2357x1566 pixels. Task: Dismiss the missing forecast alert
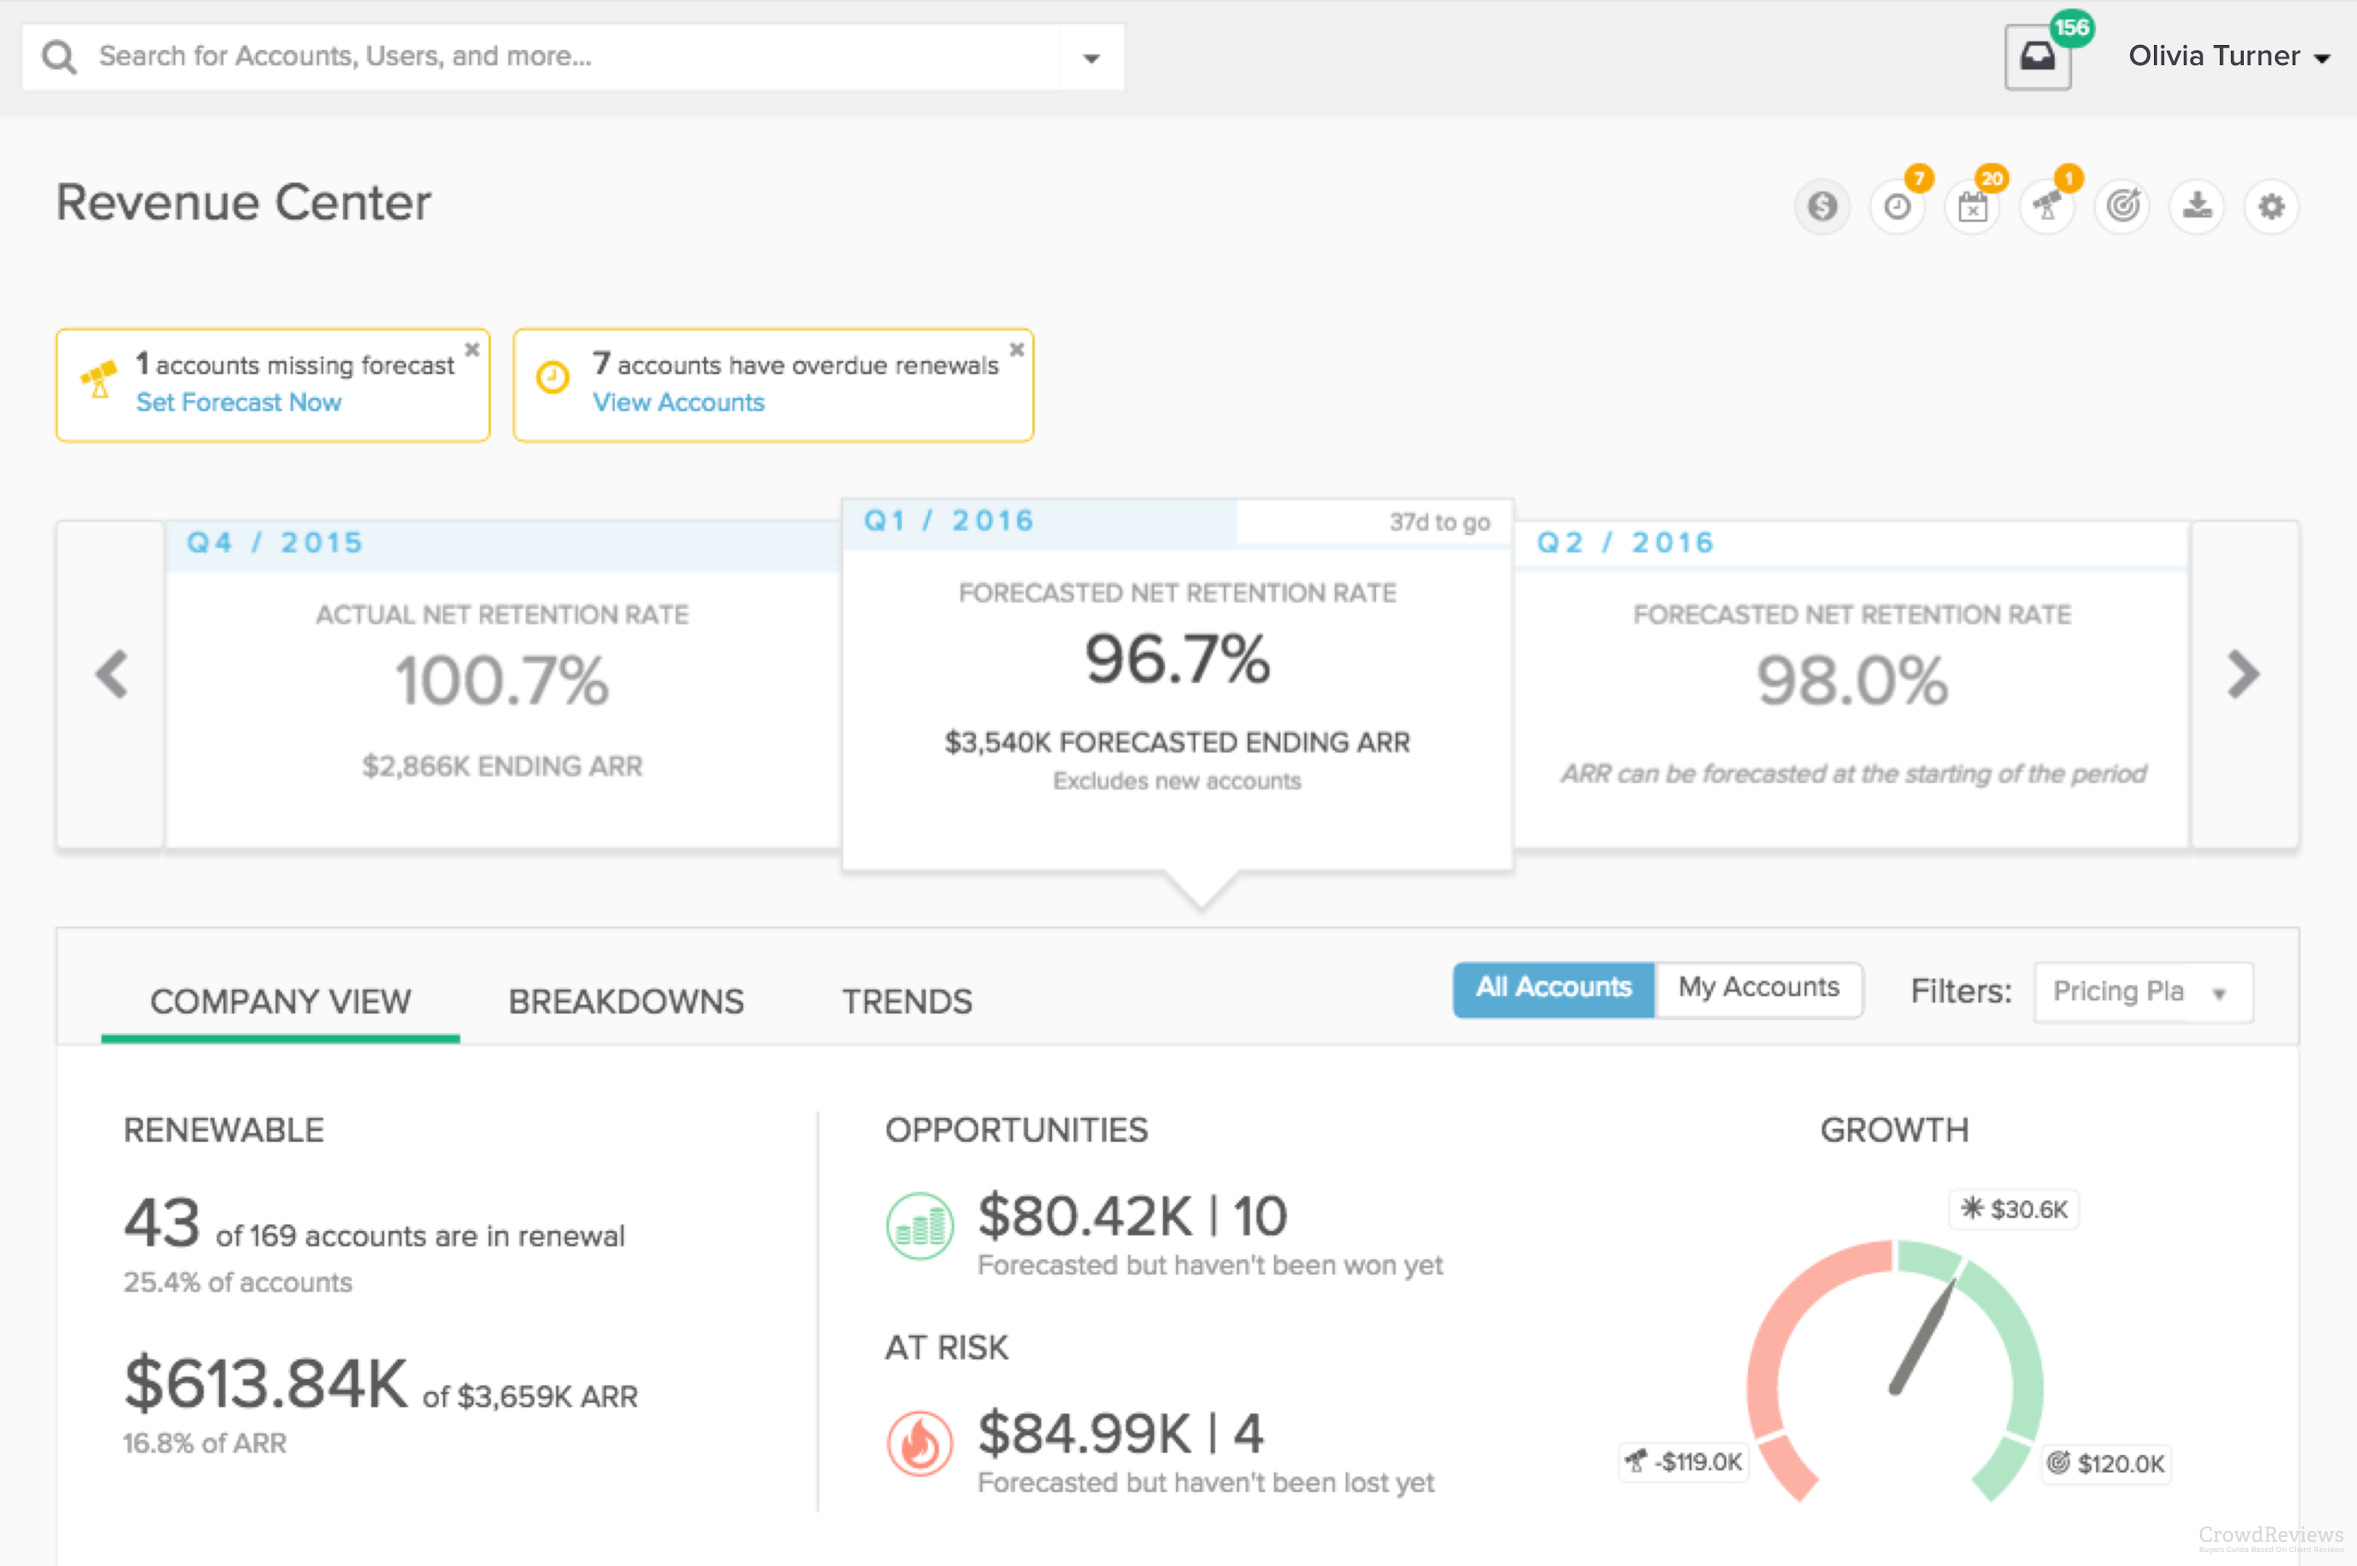[472, 349]
